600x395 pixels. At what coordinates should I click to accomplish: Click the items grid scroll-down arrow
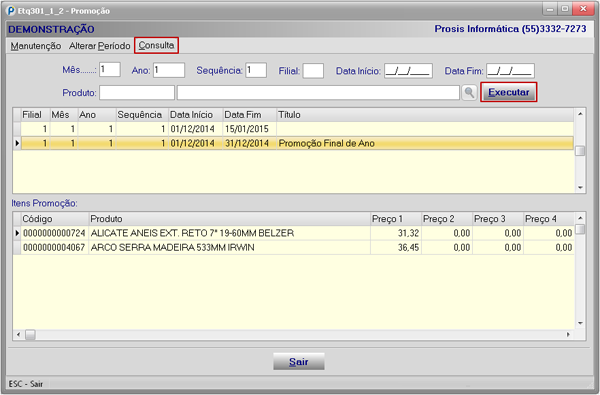pos(580,323)
